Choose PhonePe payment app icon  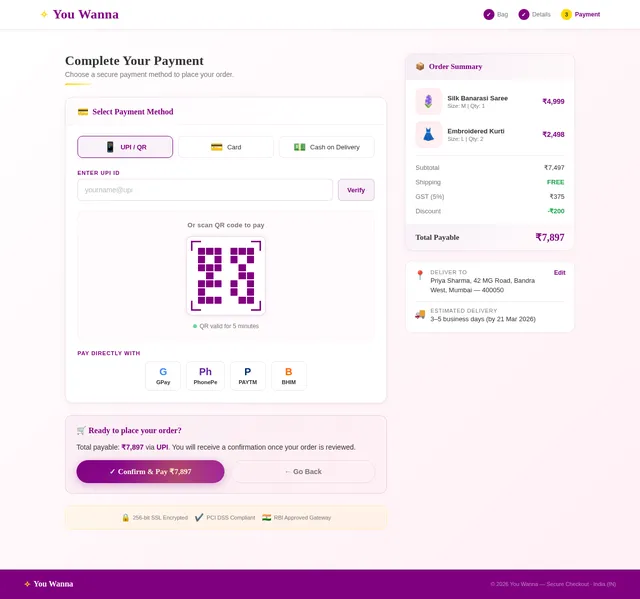pyautogui.click(x=205, y=376)
